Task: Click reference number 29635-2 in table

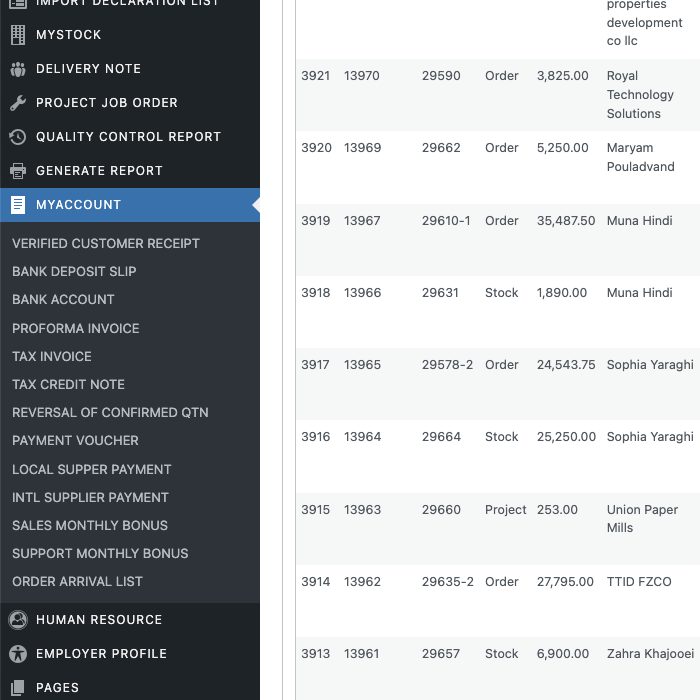Action: click(x=447, y=582)
